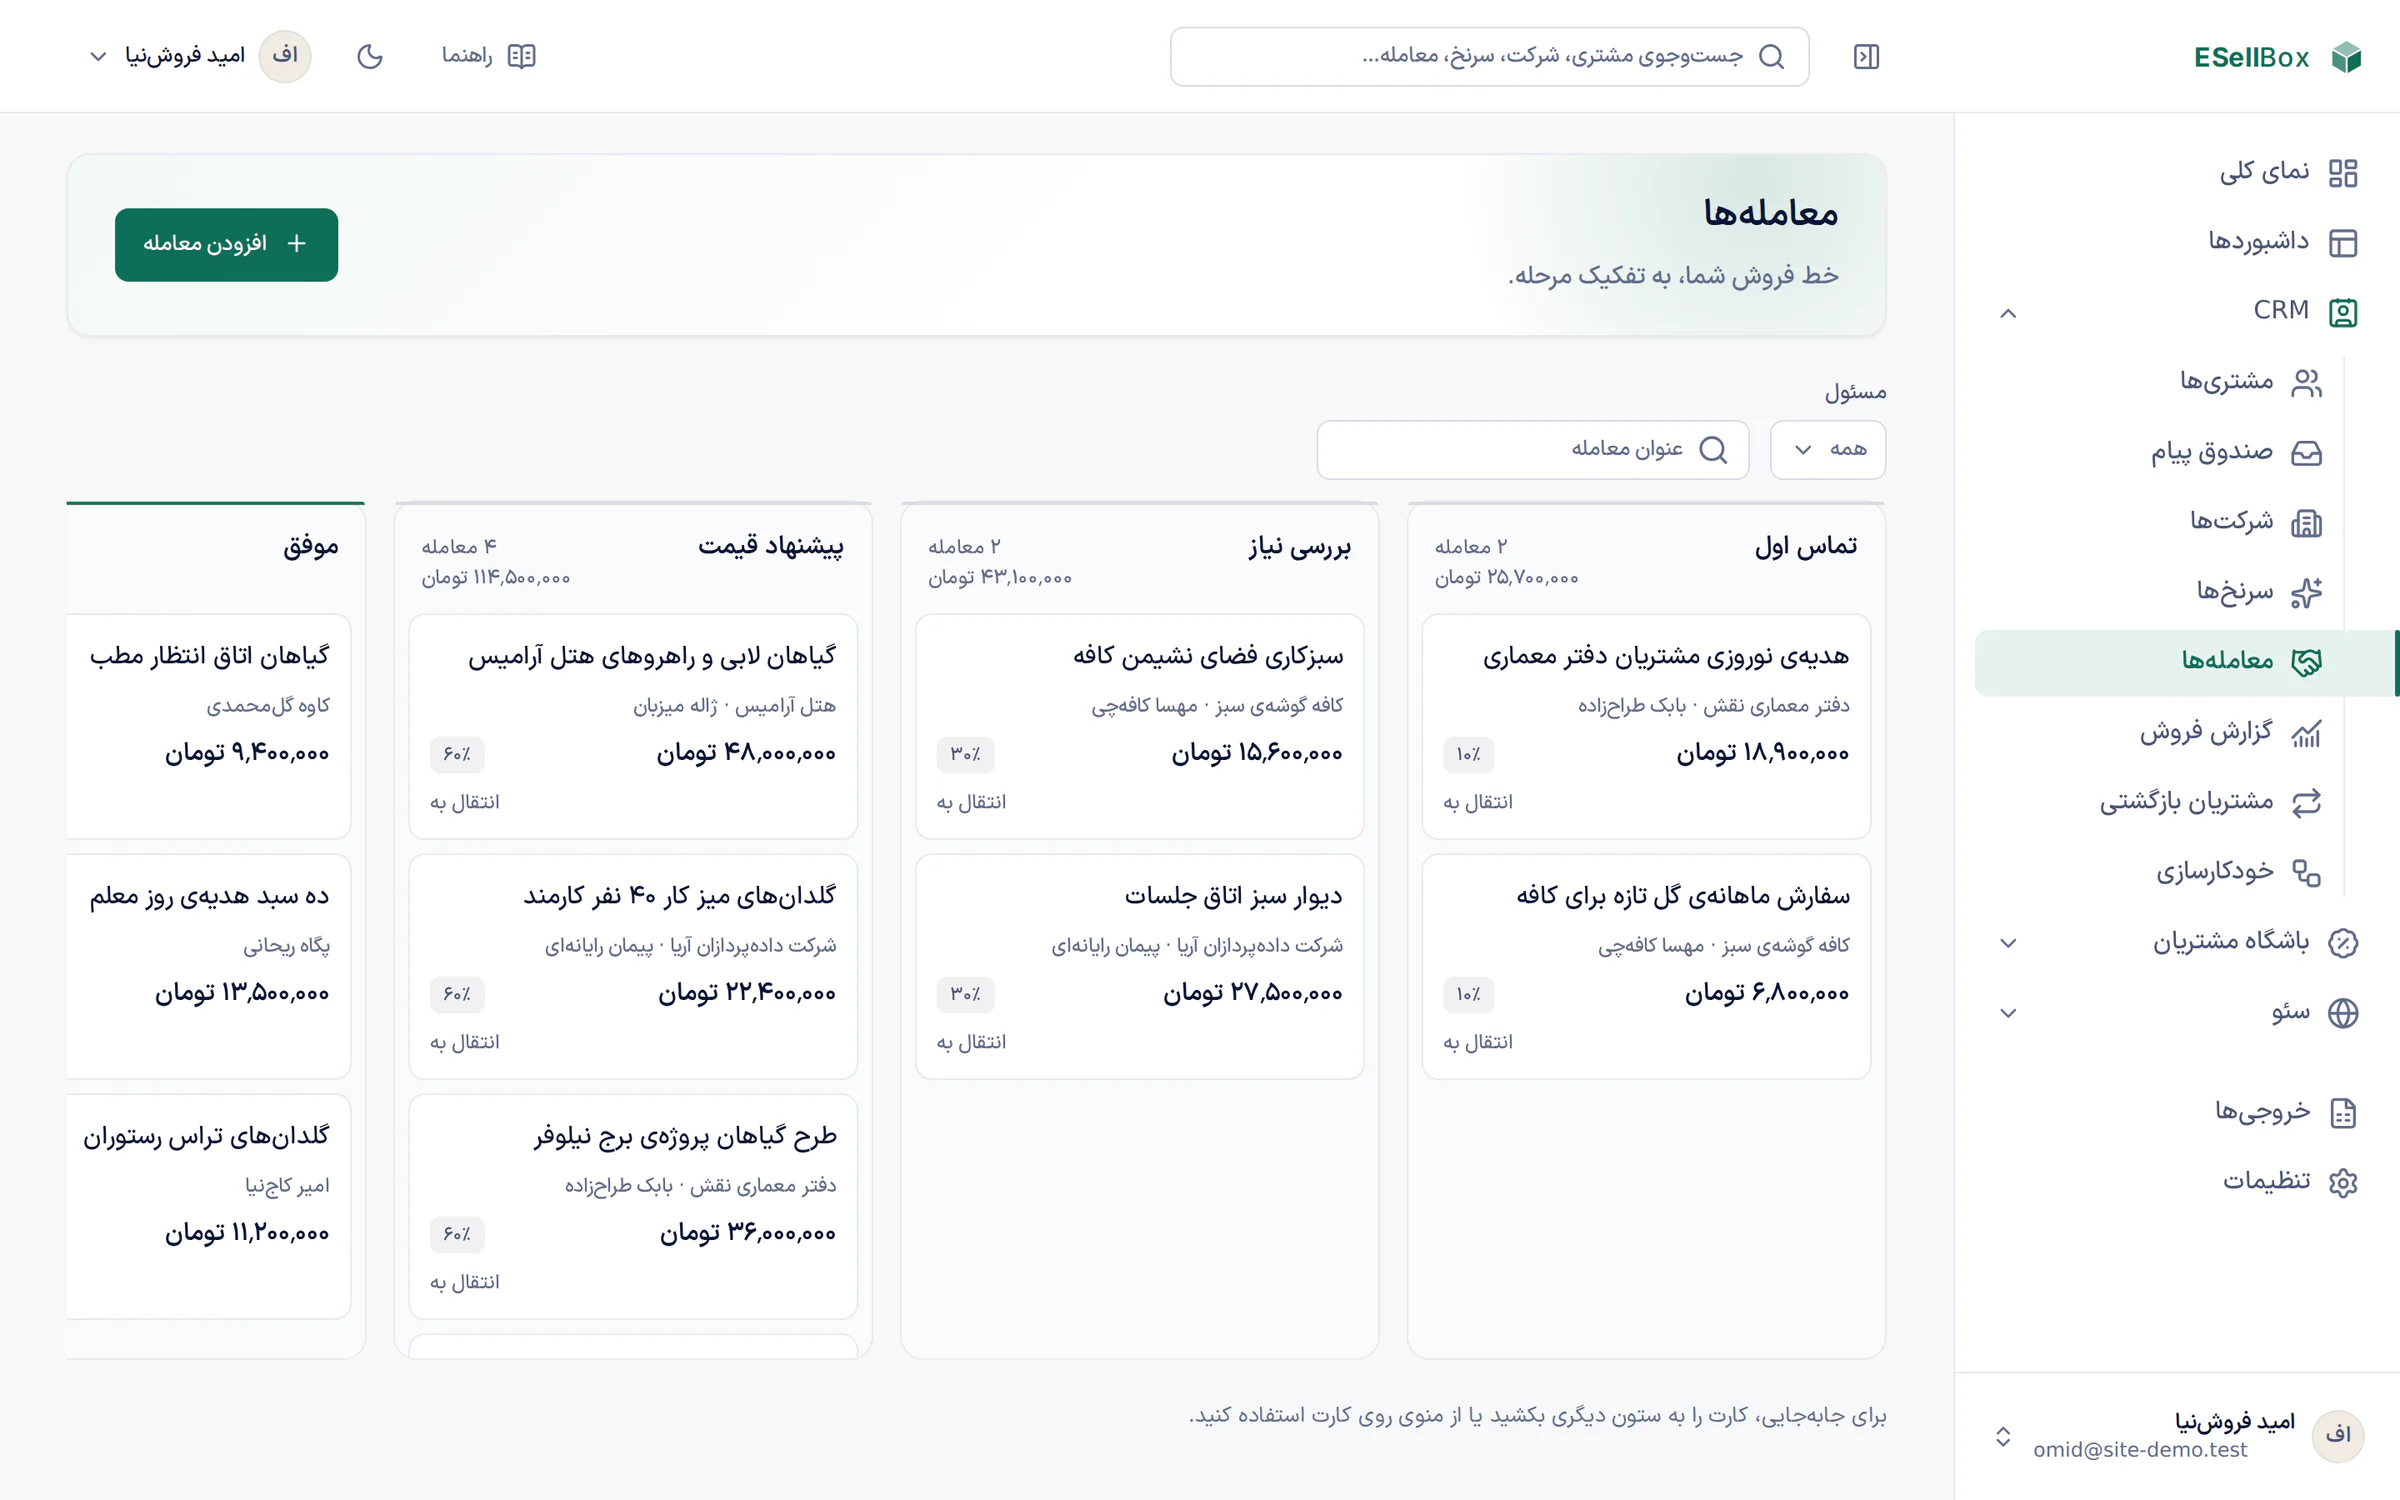Toggle dark mode with the moon icon
2400x1500 pixels.
(370, 56)
